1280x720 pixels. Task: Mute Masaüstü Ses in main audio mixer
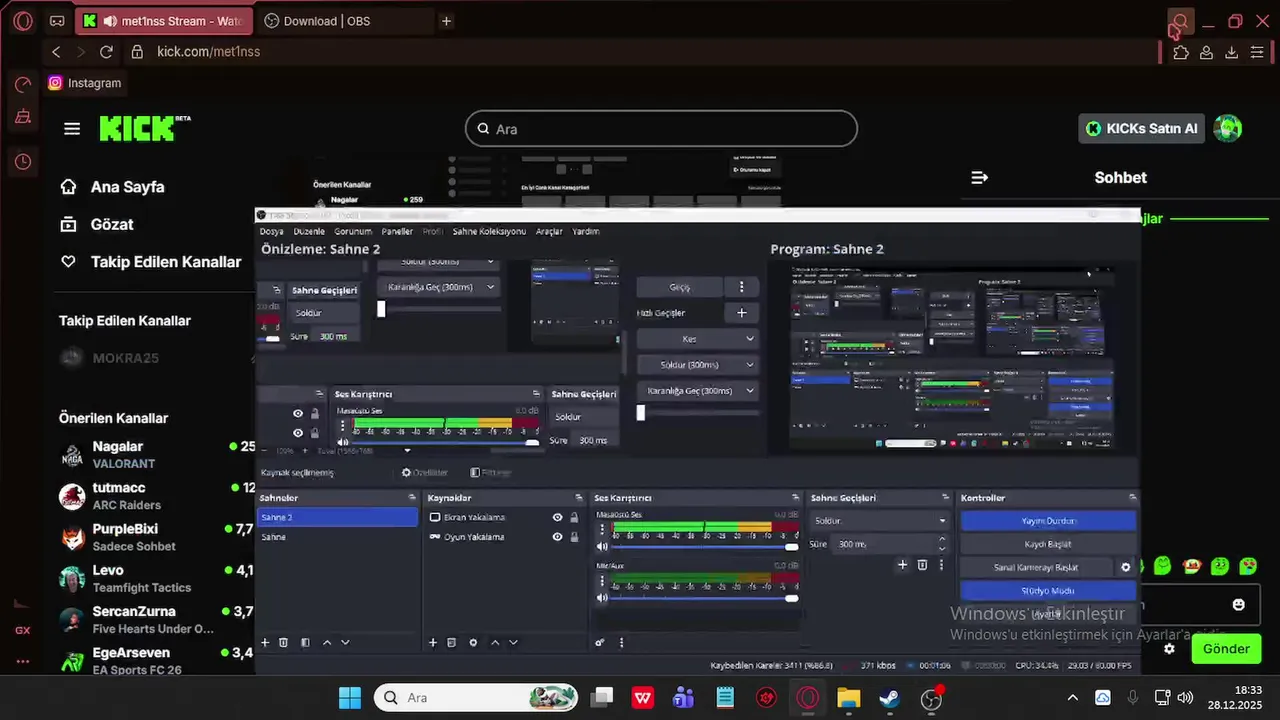pos(602,547)
